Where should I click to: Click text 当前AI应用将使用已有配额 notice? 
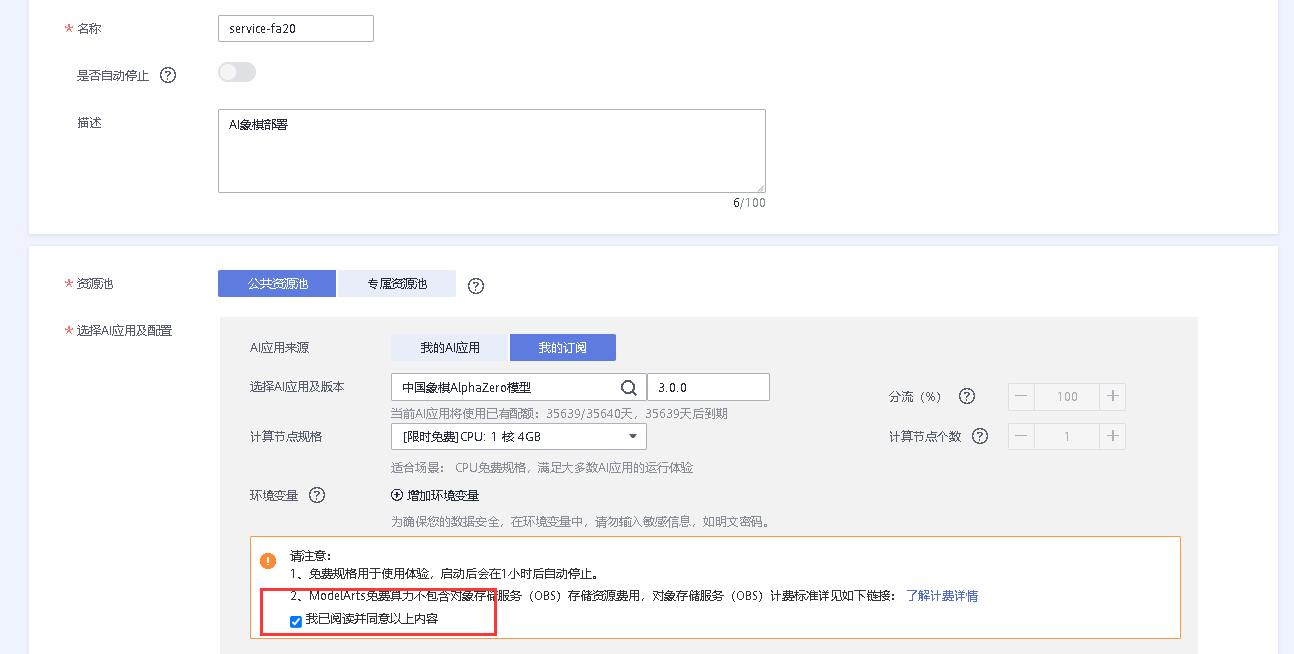pos(559,413)
